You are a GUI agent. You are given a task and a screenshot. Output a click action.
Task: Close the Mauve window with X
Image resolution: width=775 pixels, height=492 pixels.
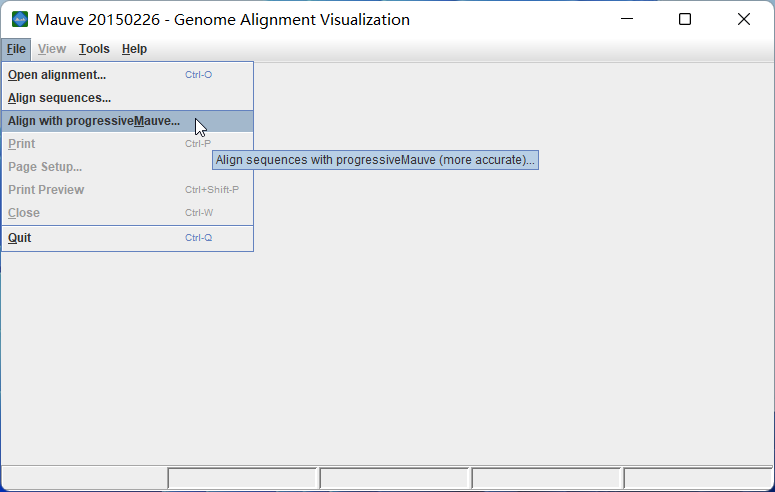[x=743, y=20]
